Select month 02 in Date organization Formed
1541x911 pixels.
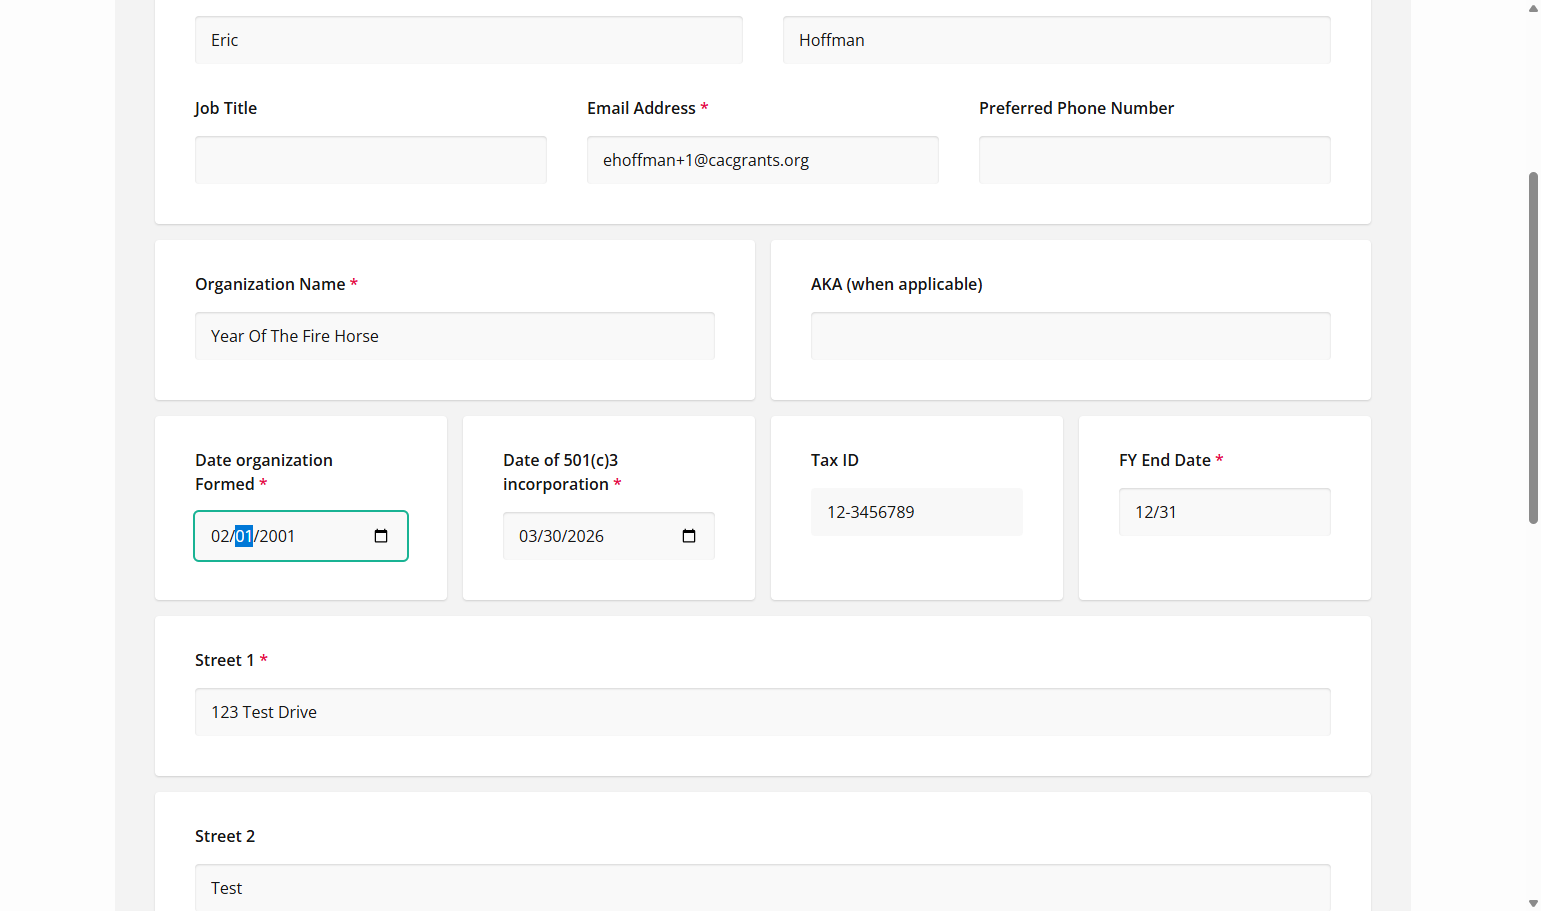tap(220, 536)
